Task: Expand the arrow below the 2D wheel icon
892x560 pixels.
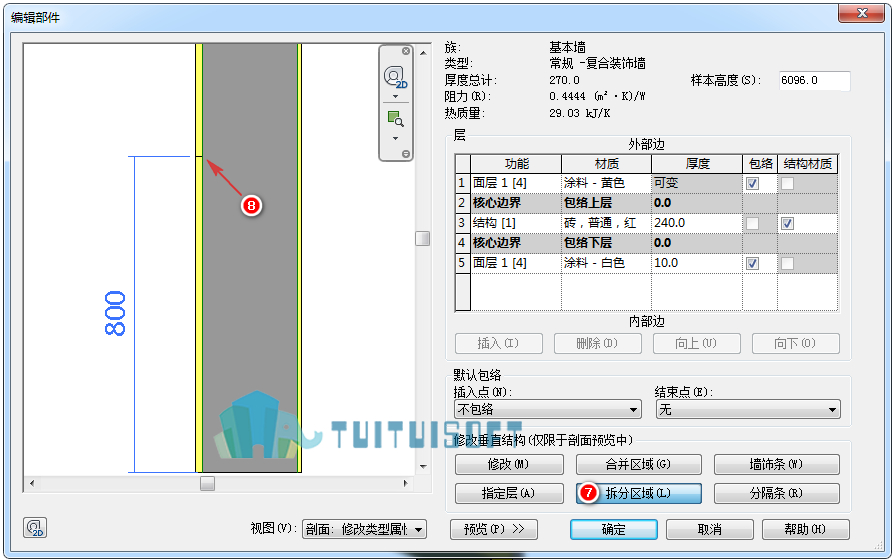Action: 395,96
